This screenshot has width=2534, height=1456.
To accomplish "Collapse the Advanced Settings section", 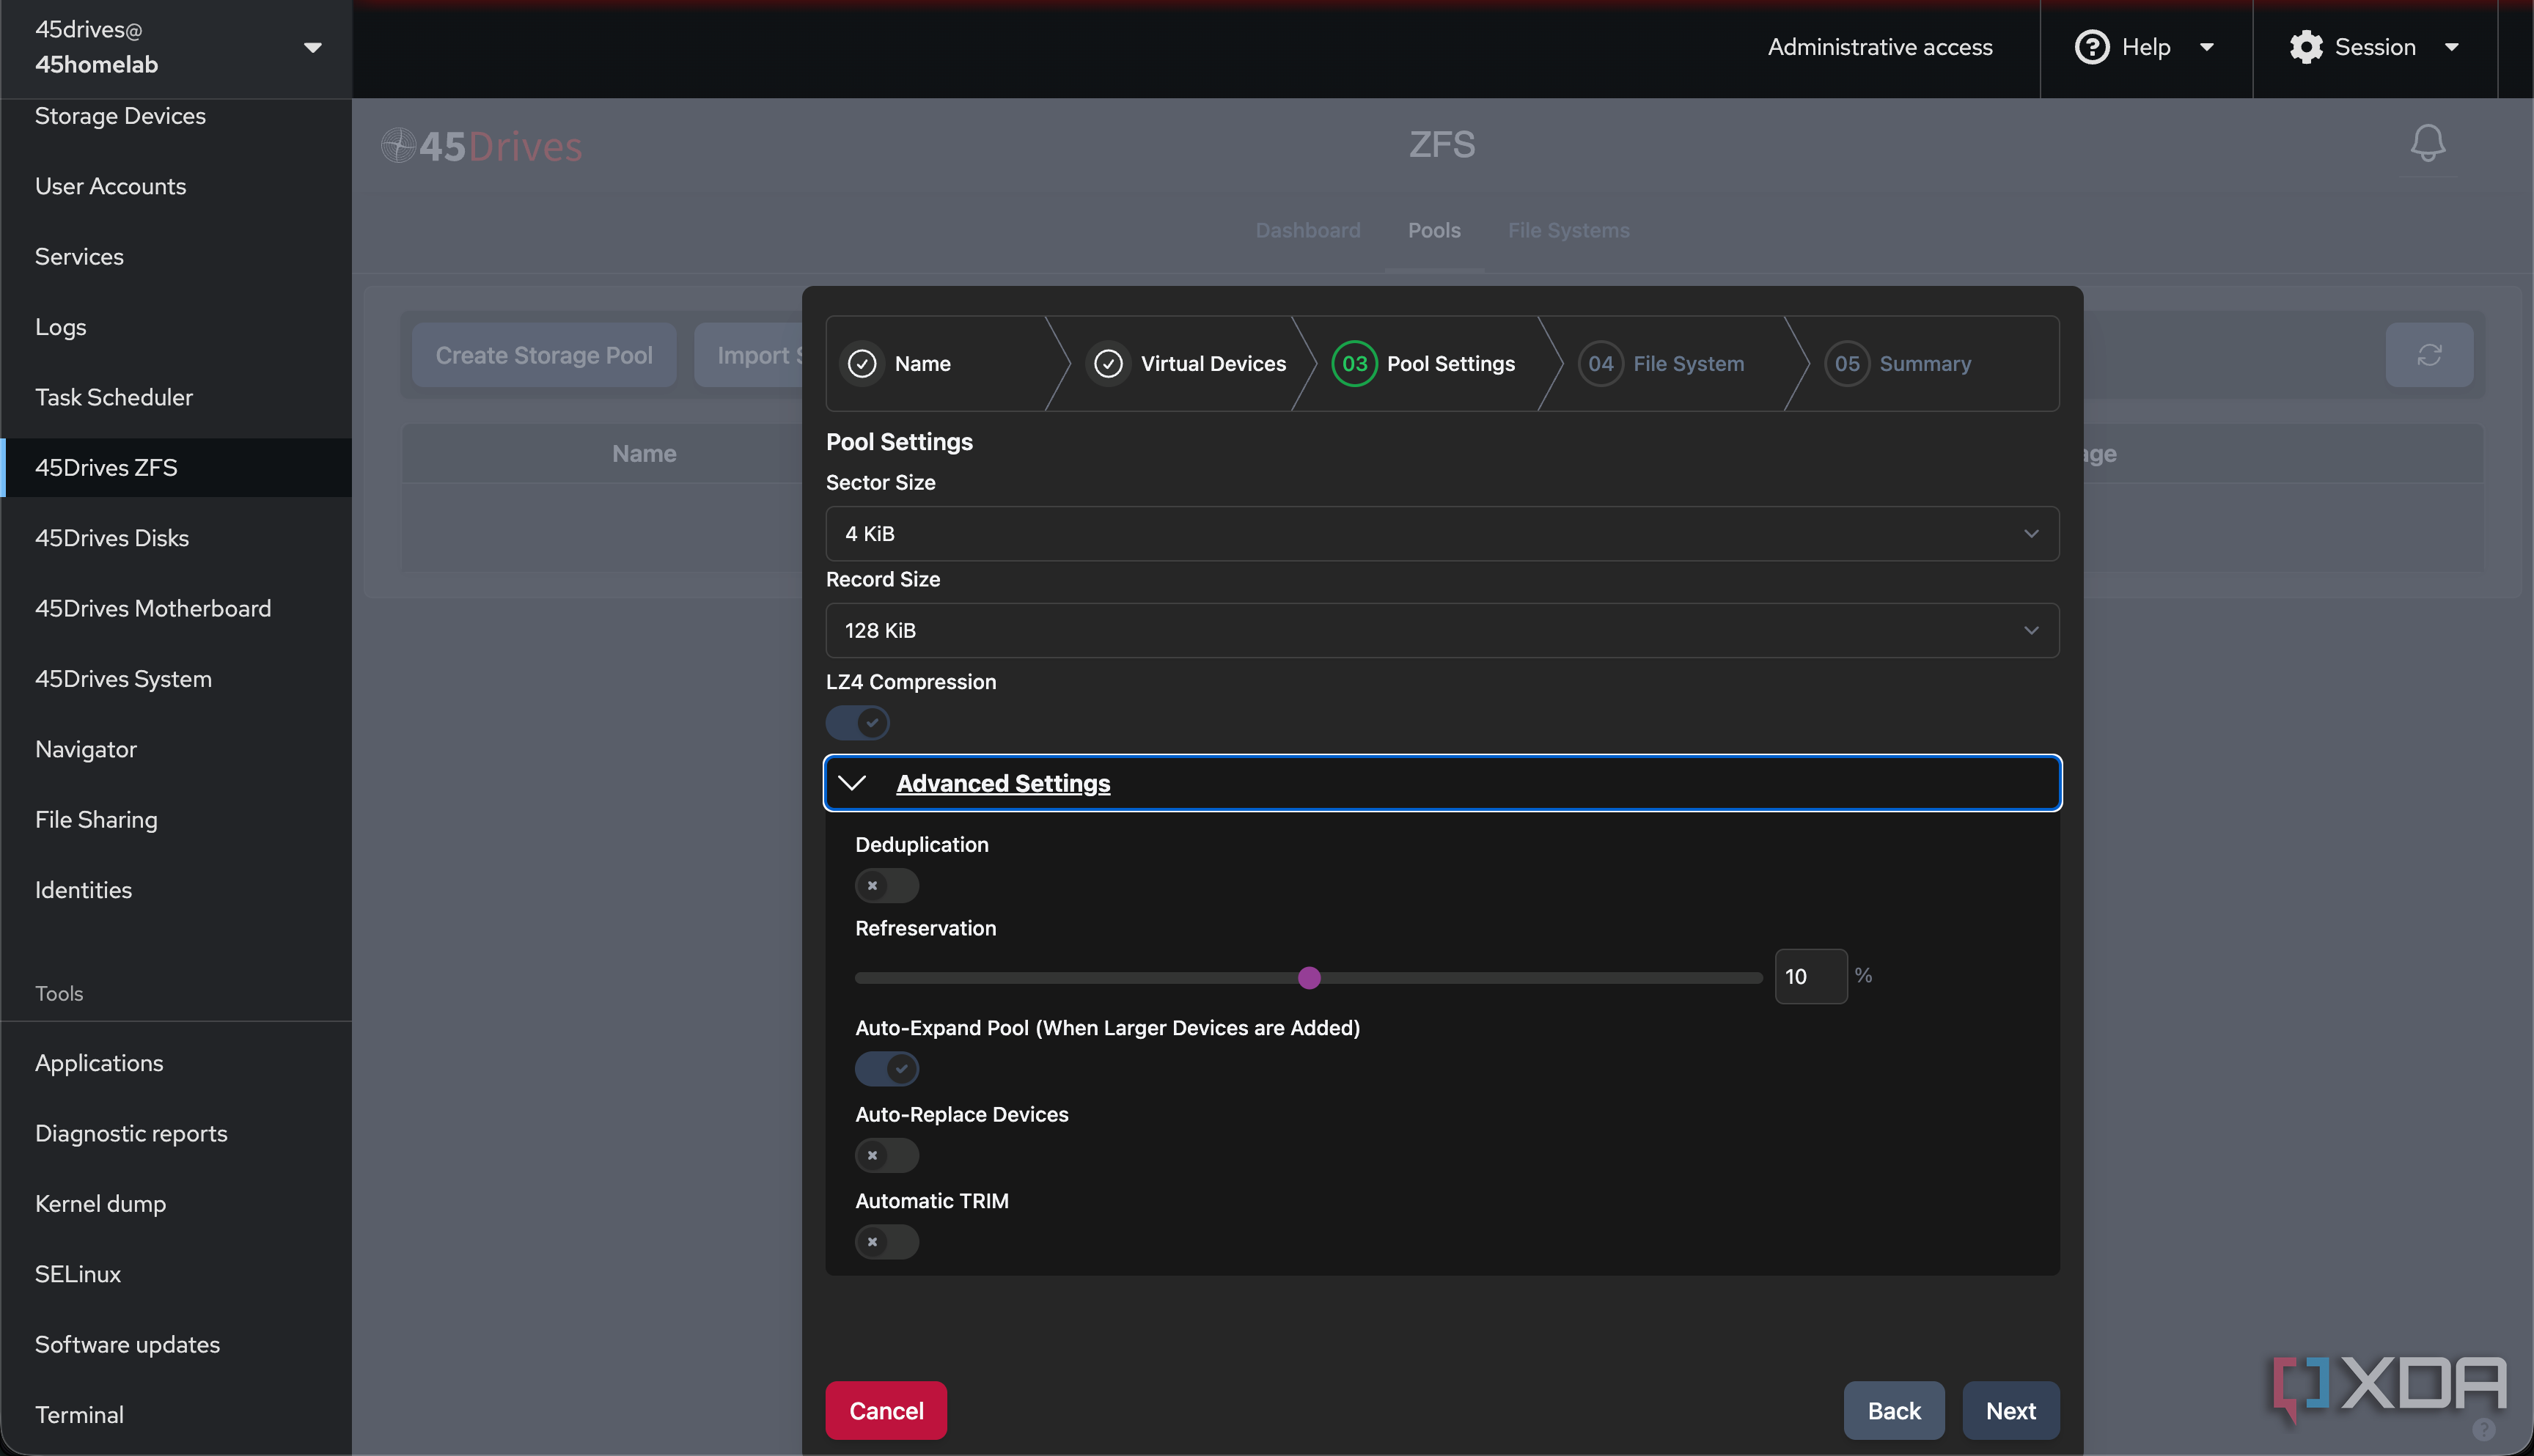I will [x=1442, y=783].
